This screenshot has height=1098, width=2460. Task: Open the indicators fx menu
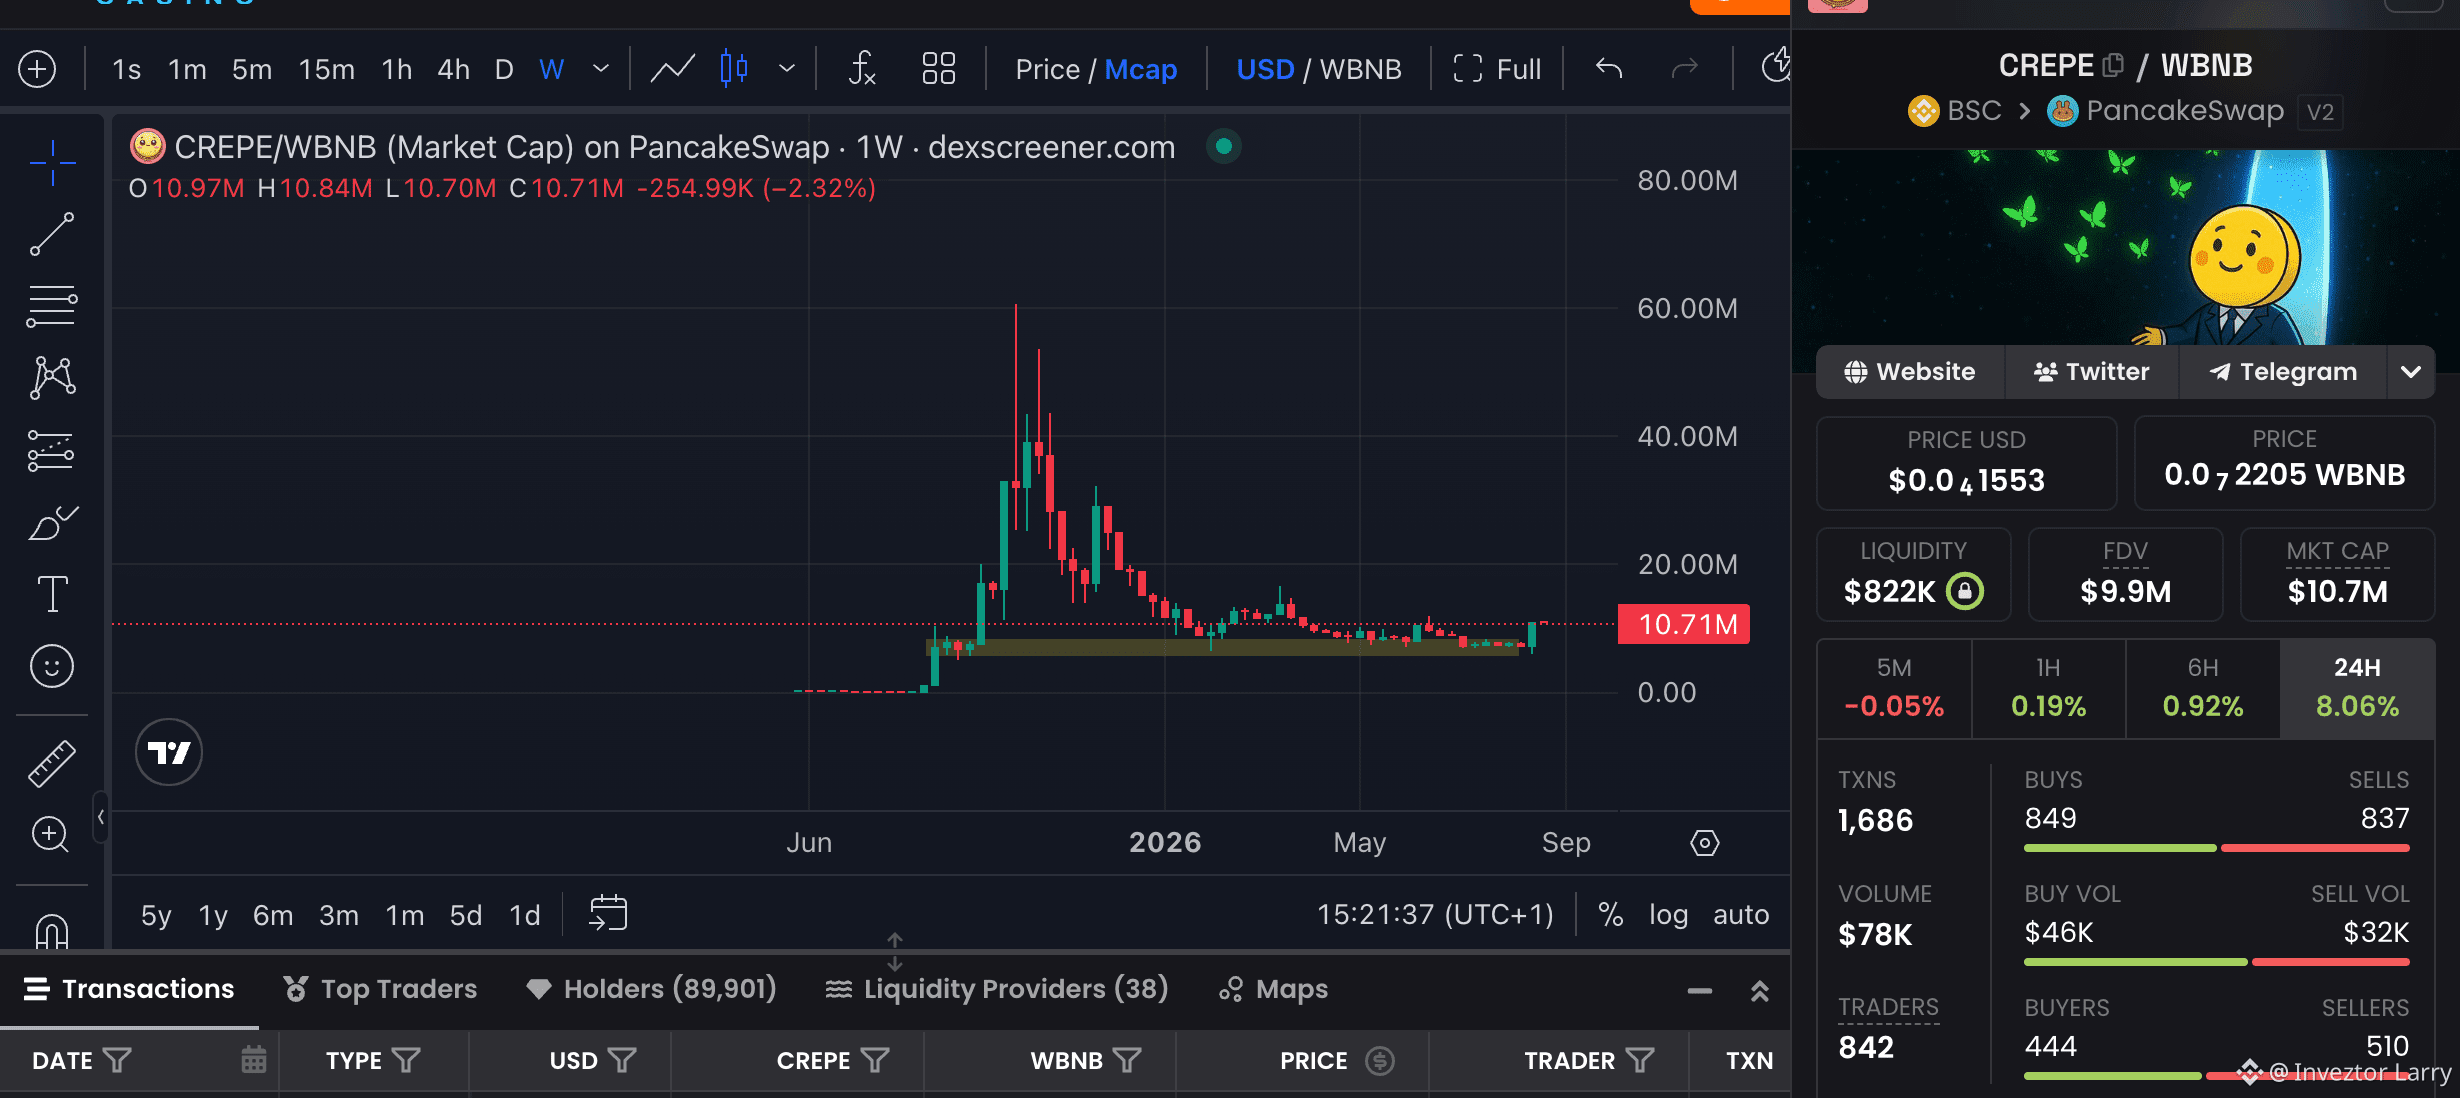click(861, 69)
